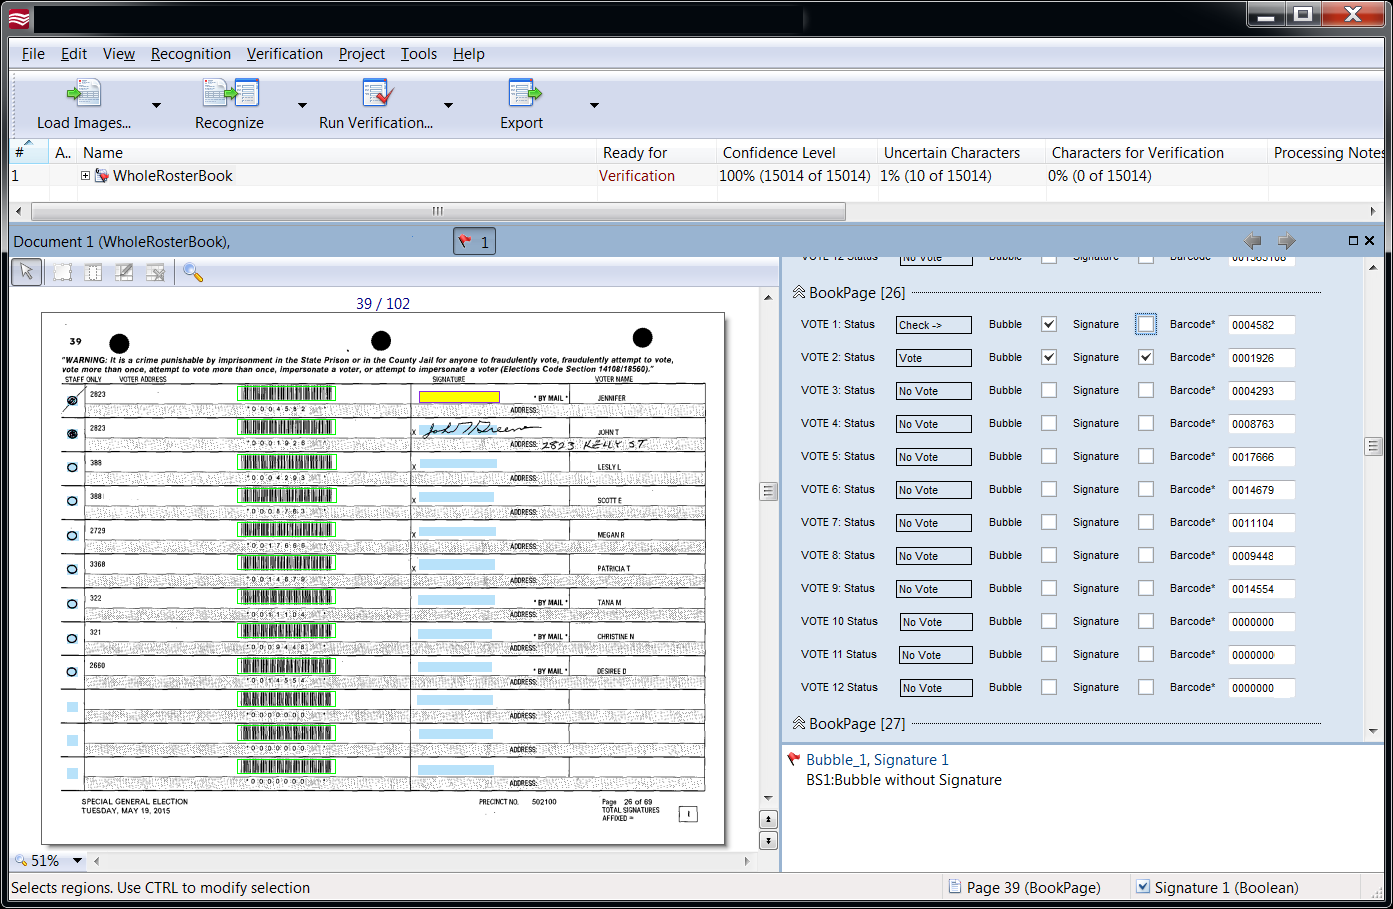Open the Recognition menu
This screenshot has width=1393, height=909.
tap(190, 54)
